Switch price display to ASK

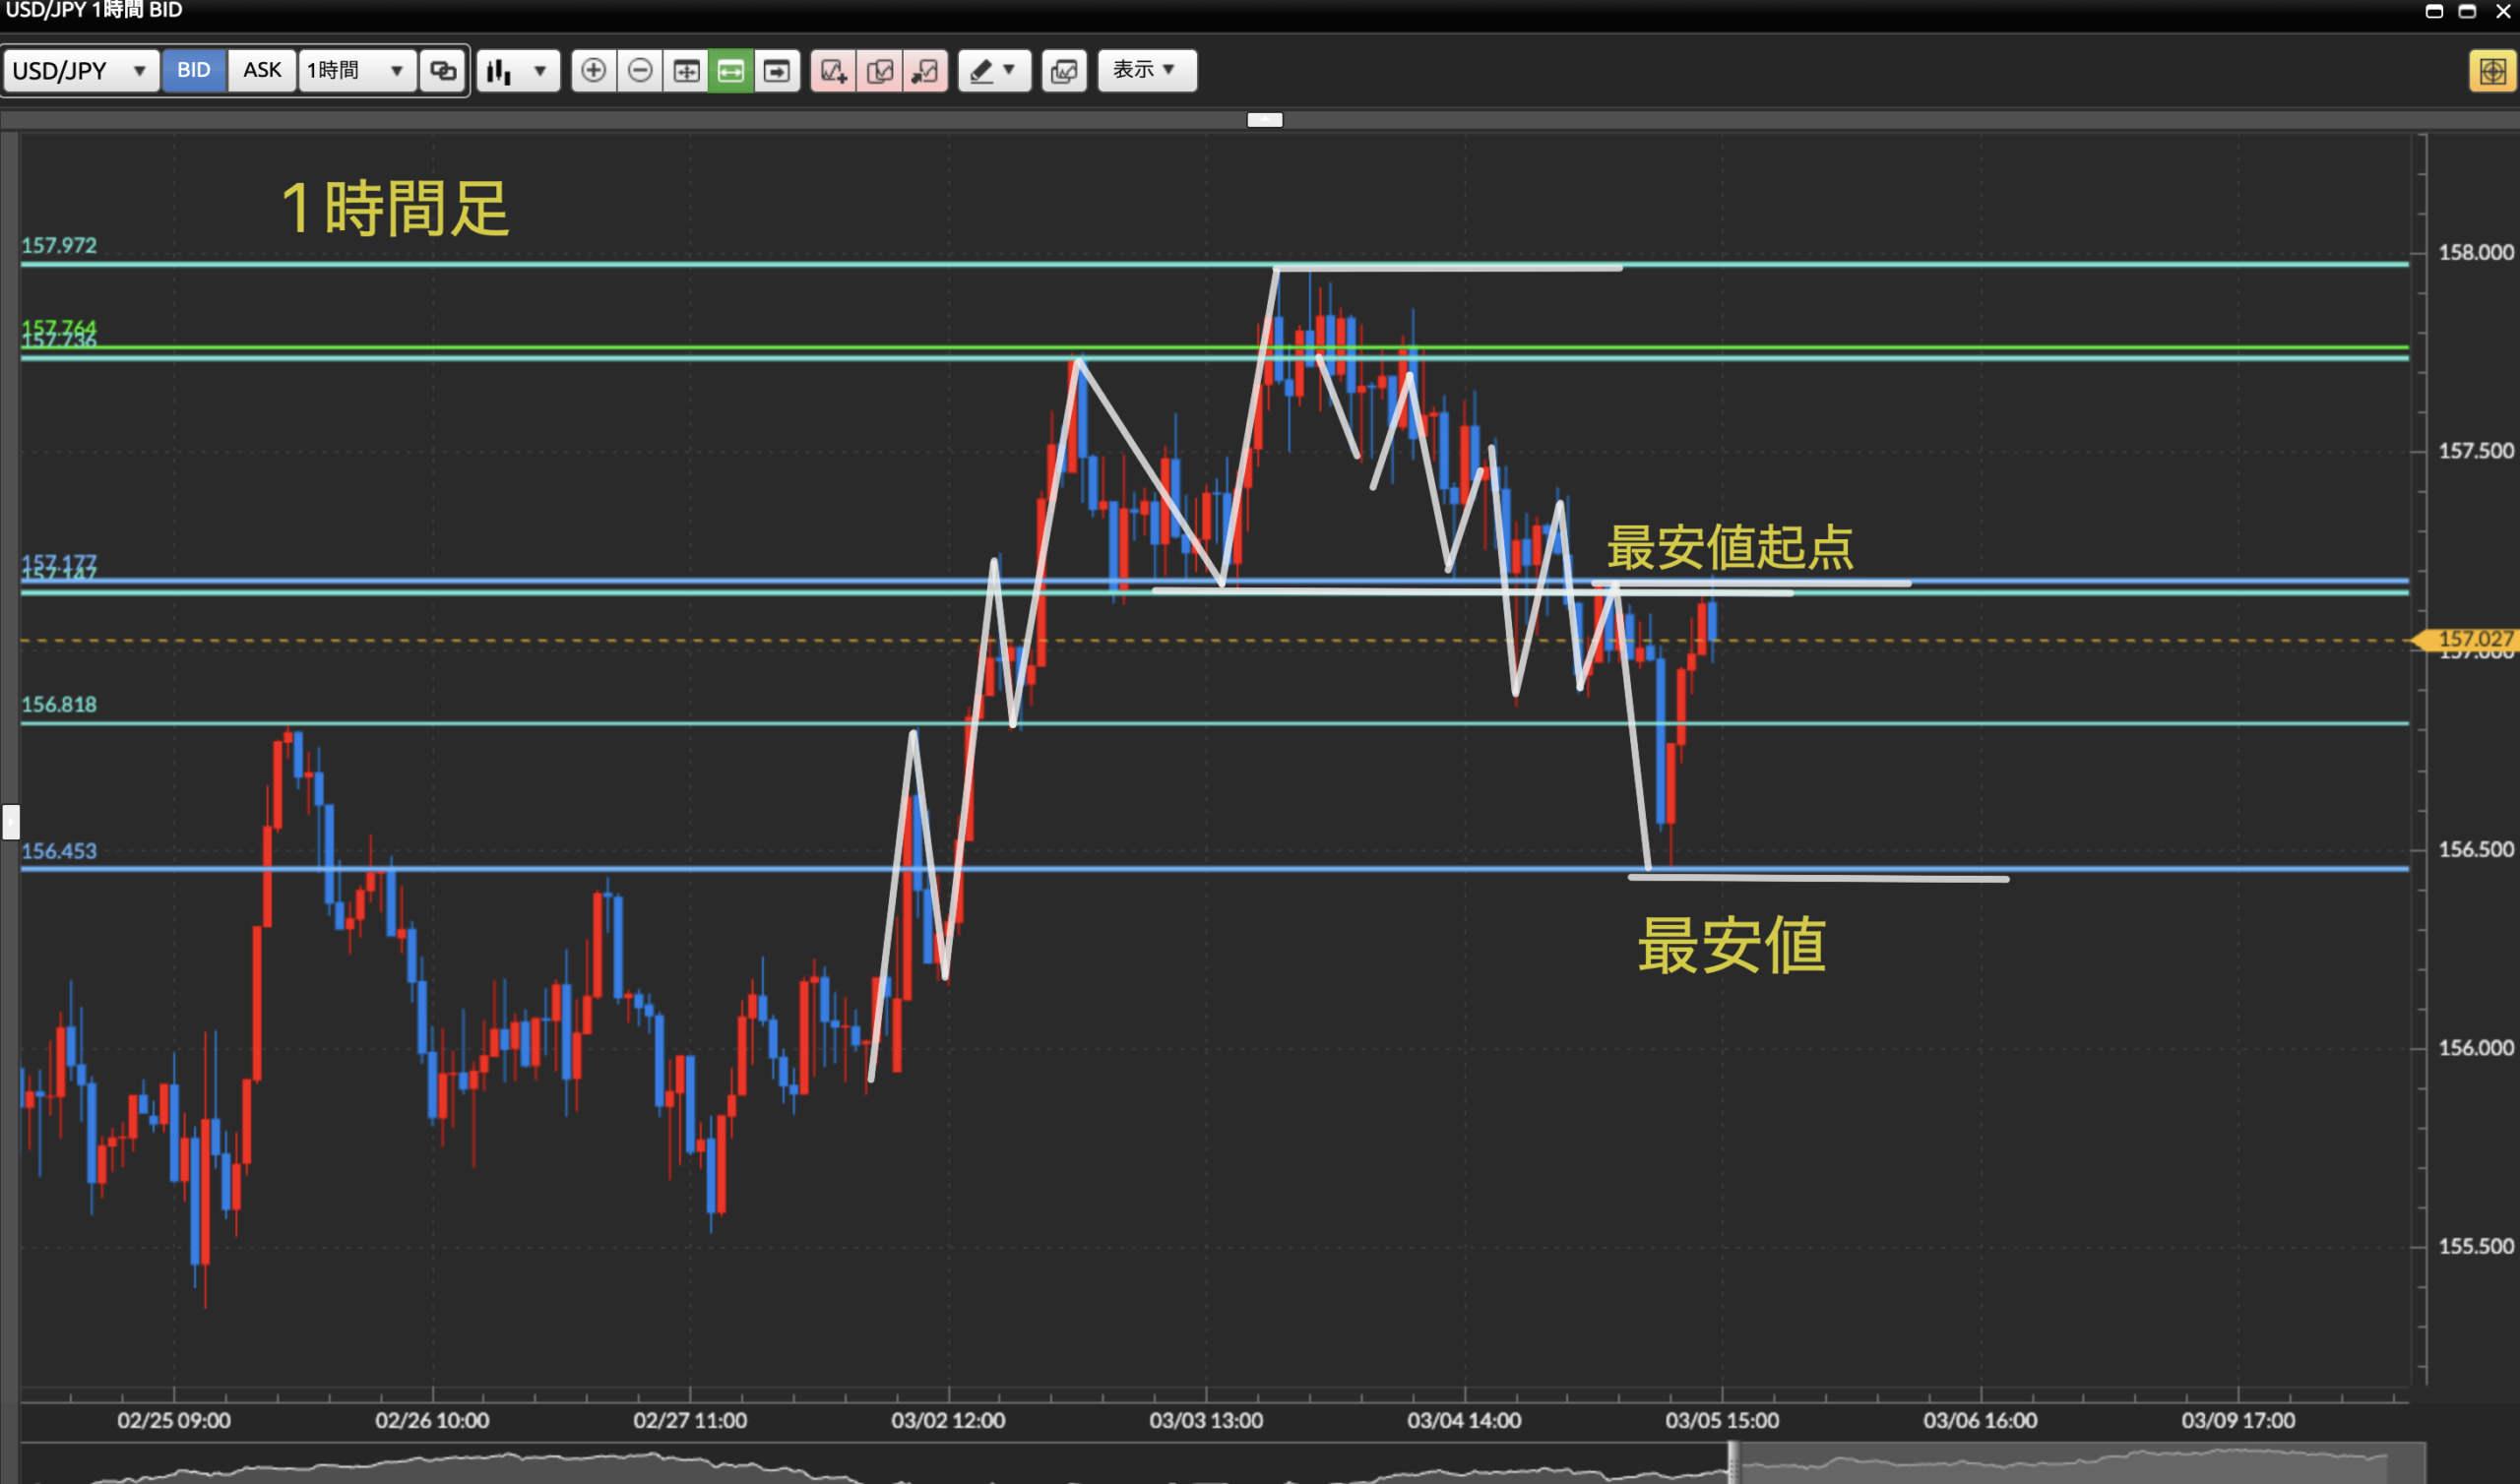[262, 71]
